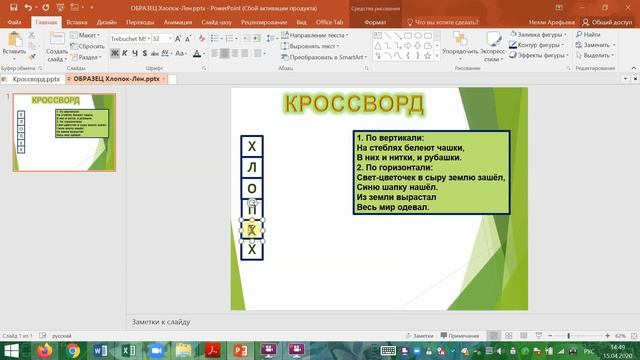Align text right toggle

235,53
